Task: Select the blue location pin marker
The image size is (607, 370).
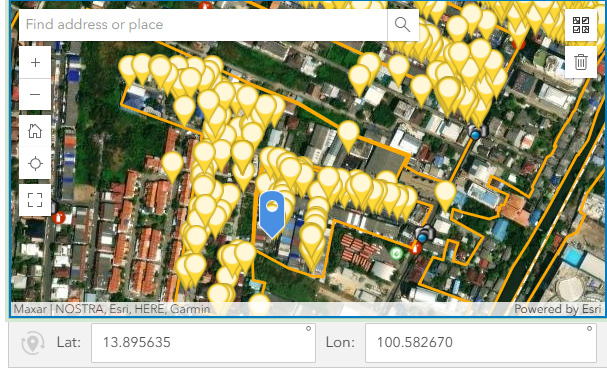Action: click(x=272, y=214)
